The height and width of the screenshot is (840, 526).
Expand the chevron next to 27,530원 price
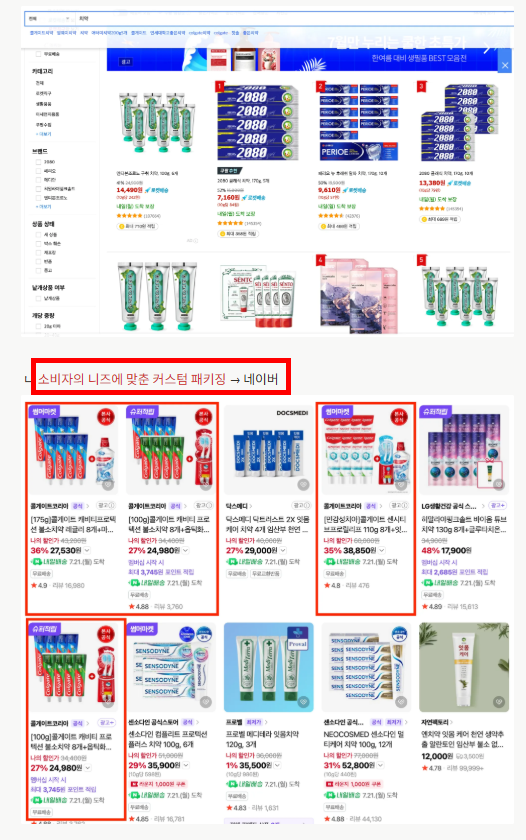pos(87,550)
